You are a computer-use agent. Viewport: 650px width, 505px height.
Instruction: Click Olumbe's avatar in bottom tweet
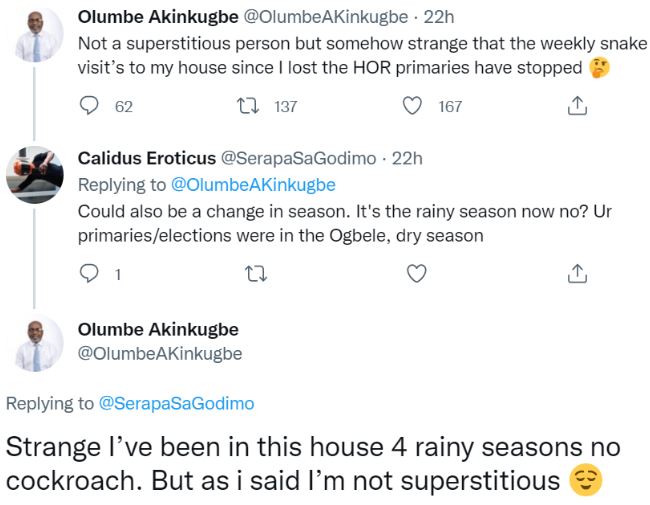tap(36, 343)
